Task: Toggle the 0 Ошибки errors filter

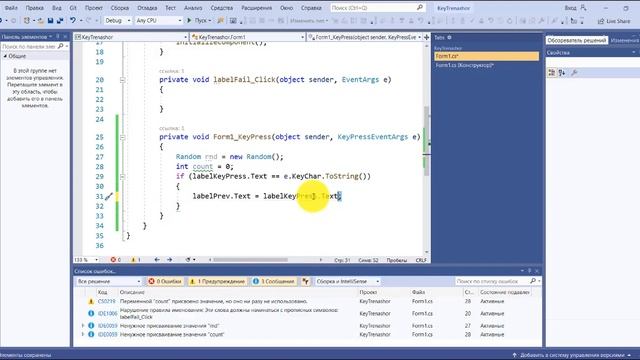Action: (165, 281)
